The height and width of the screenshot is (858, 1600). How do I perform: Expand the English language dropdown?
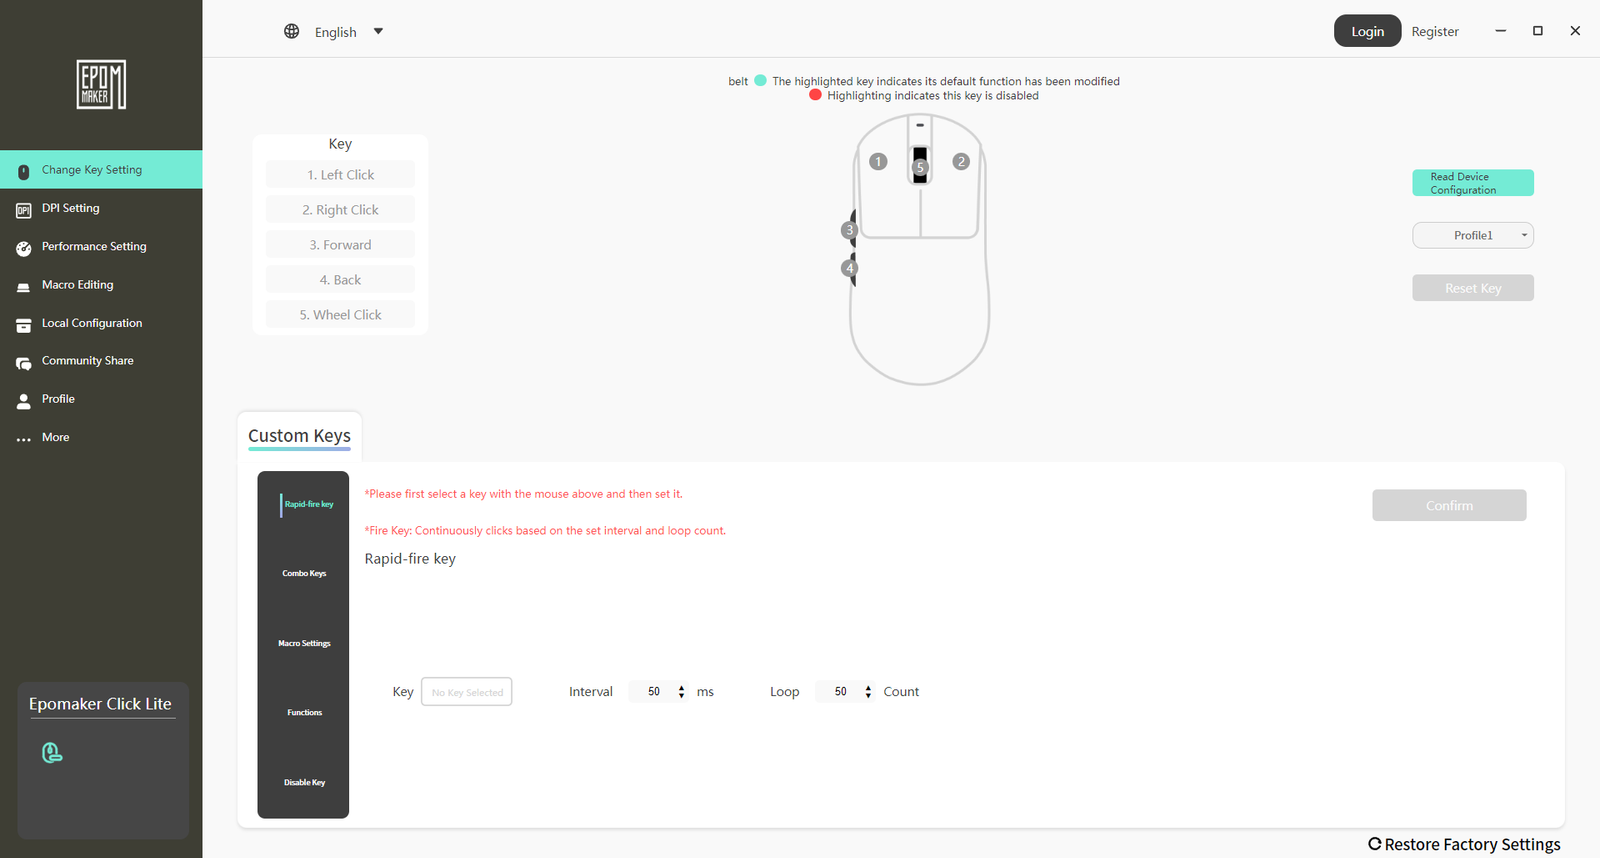click(378, 31)
